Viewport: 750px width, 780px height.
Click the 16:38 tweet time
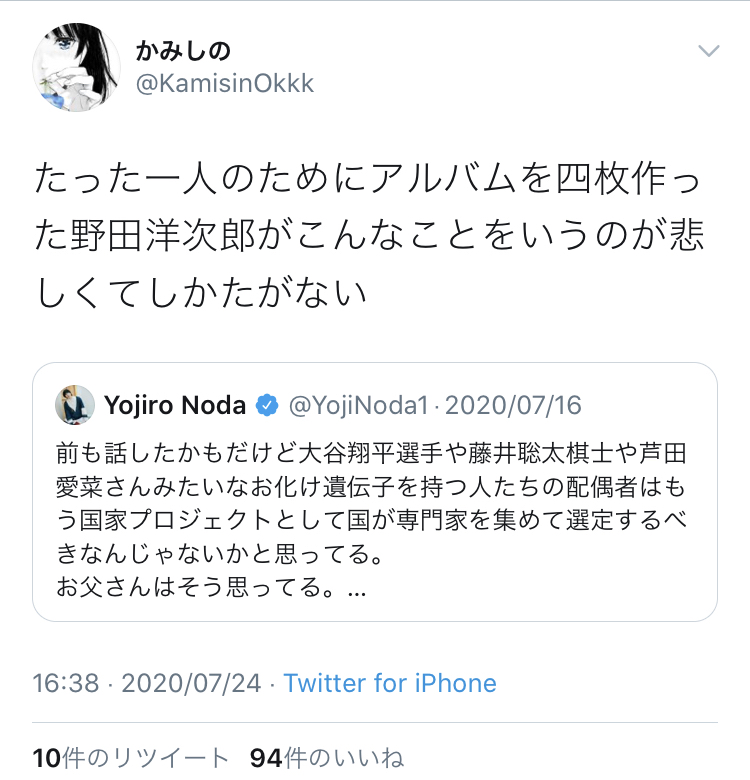click(x=66, y=683)
